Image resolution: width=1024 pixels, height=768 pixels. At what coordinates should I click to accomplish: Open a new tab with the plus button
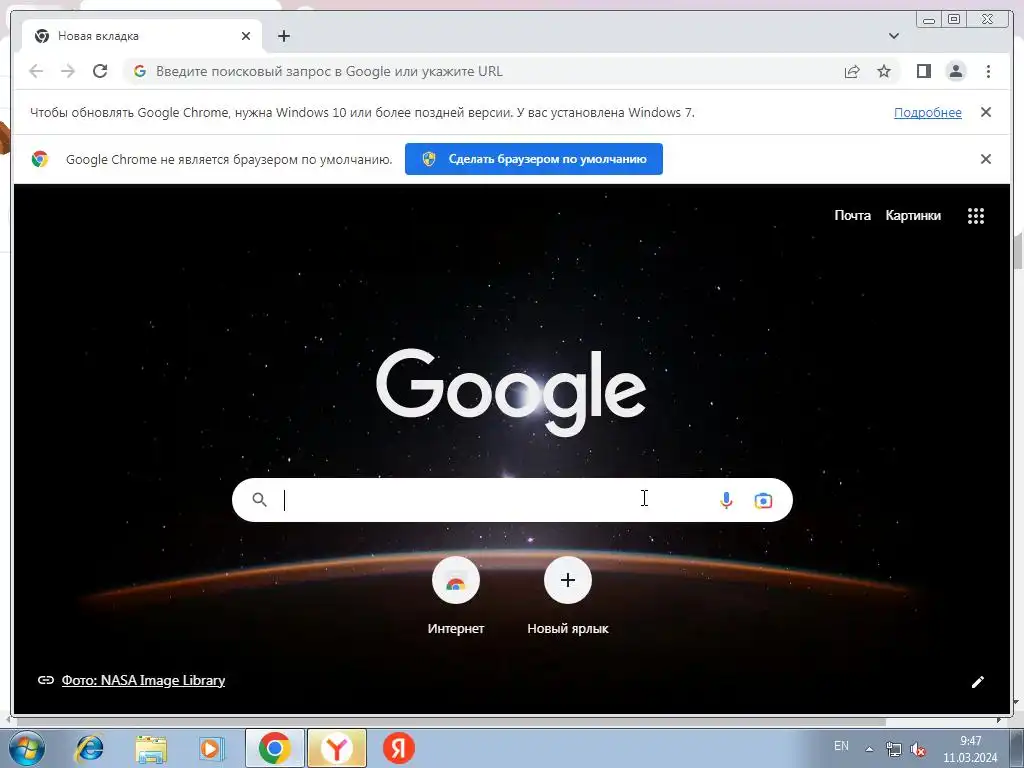tap(283, 36)
